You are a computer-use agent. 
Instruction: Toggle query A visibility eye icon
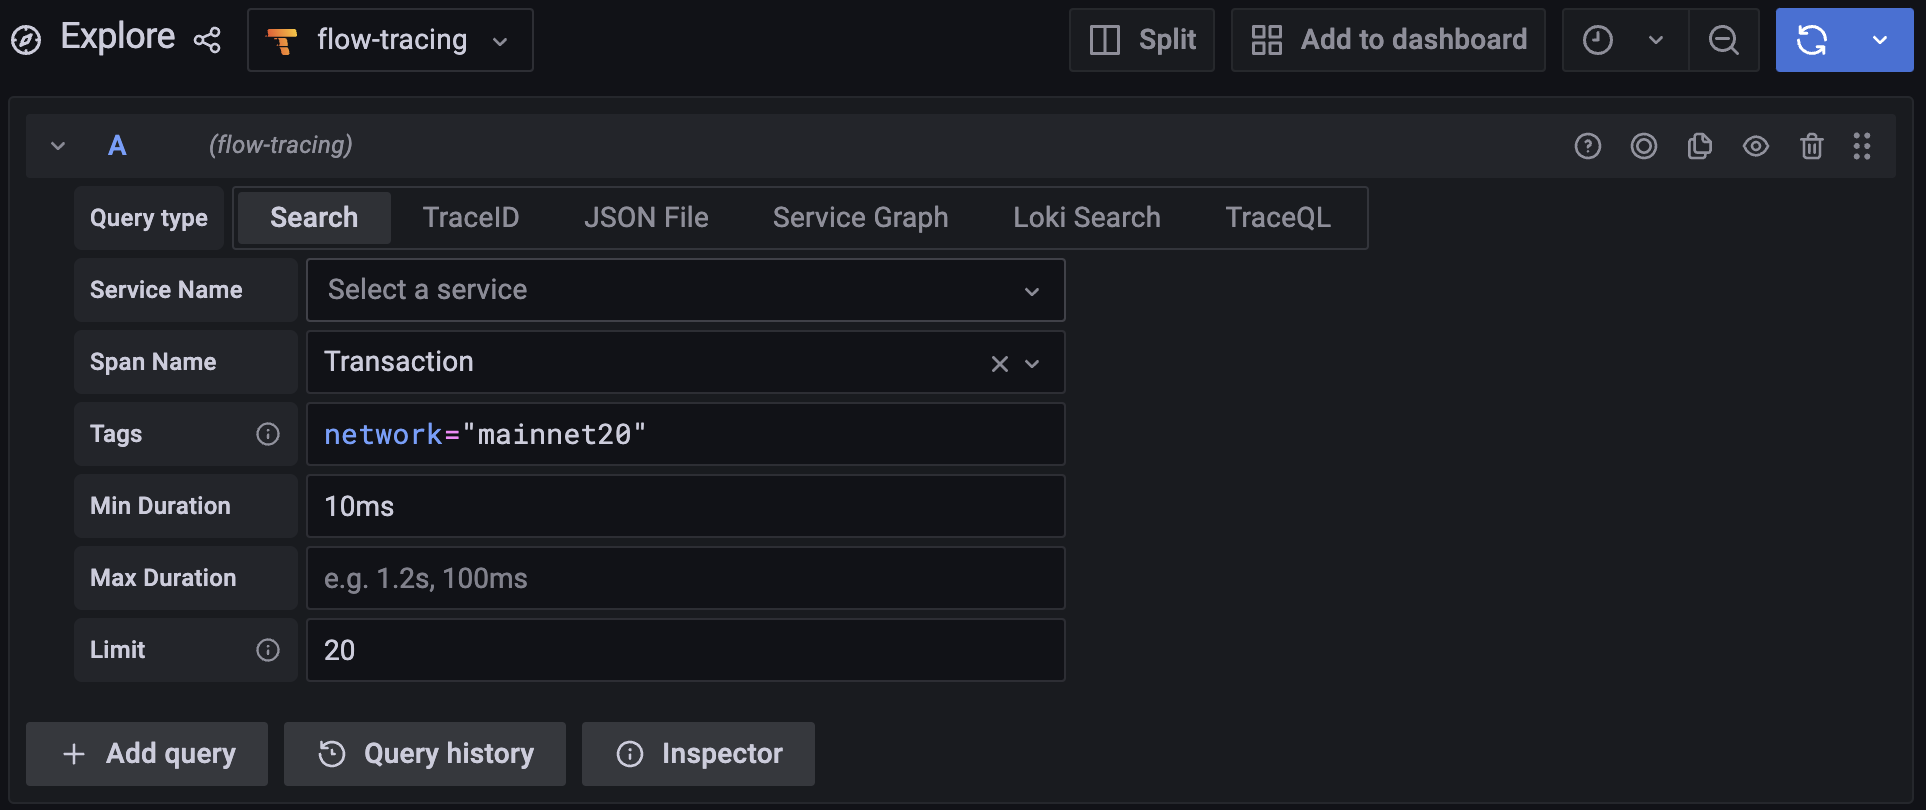point(1756,146)
